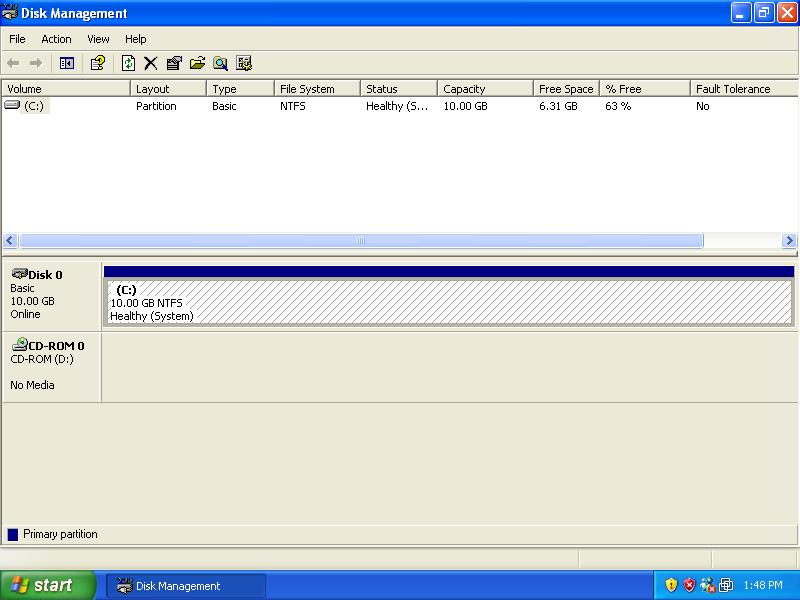Click the Primary partition legend color swatch
The height and width of the screenshot is (600, 800).
pos(13,534)
